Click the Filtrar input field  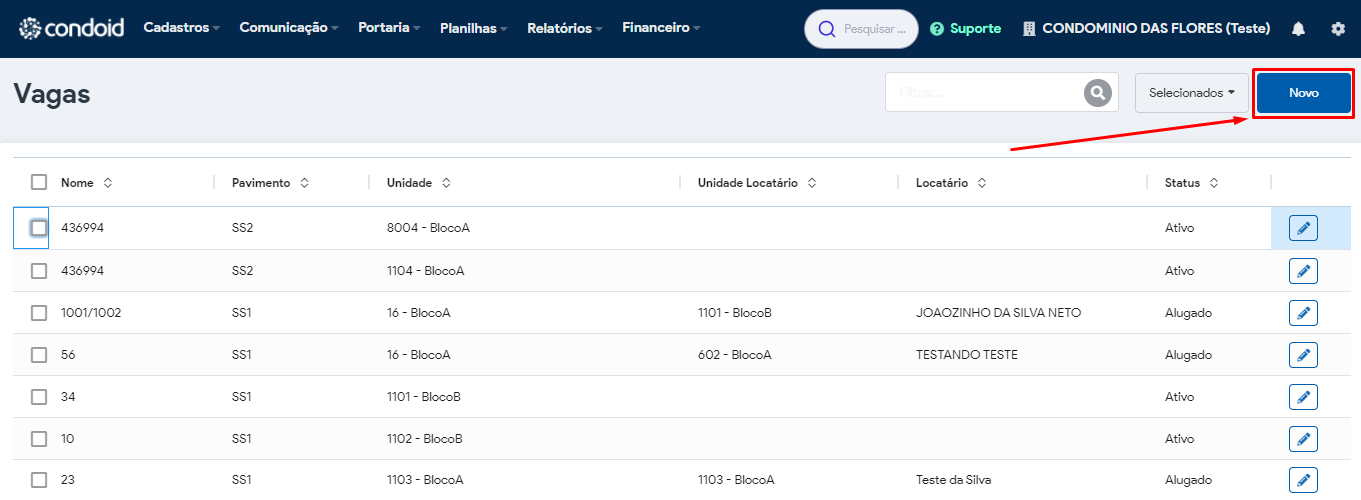tap(985, 92)
